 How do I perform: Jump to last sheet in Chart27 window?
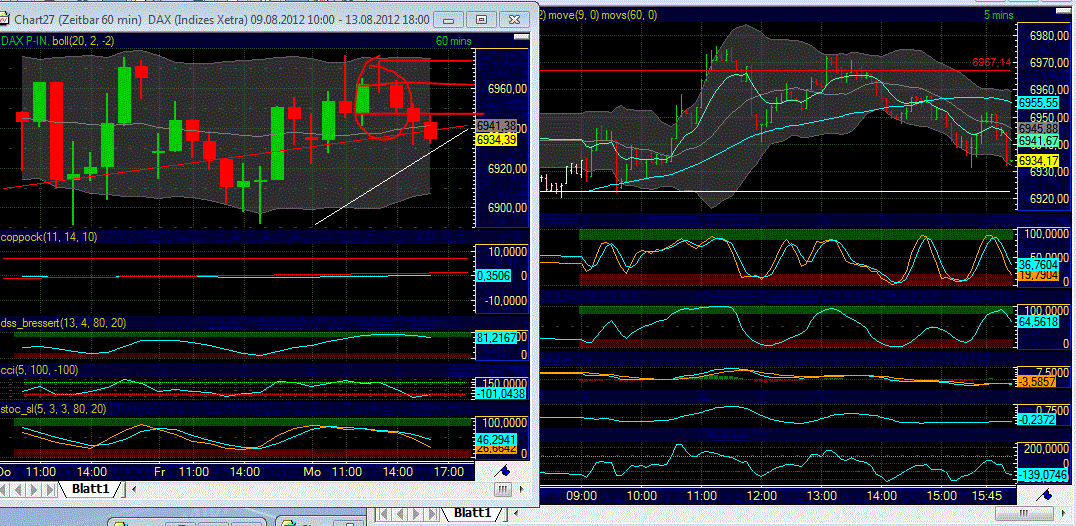point(51,490)
